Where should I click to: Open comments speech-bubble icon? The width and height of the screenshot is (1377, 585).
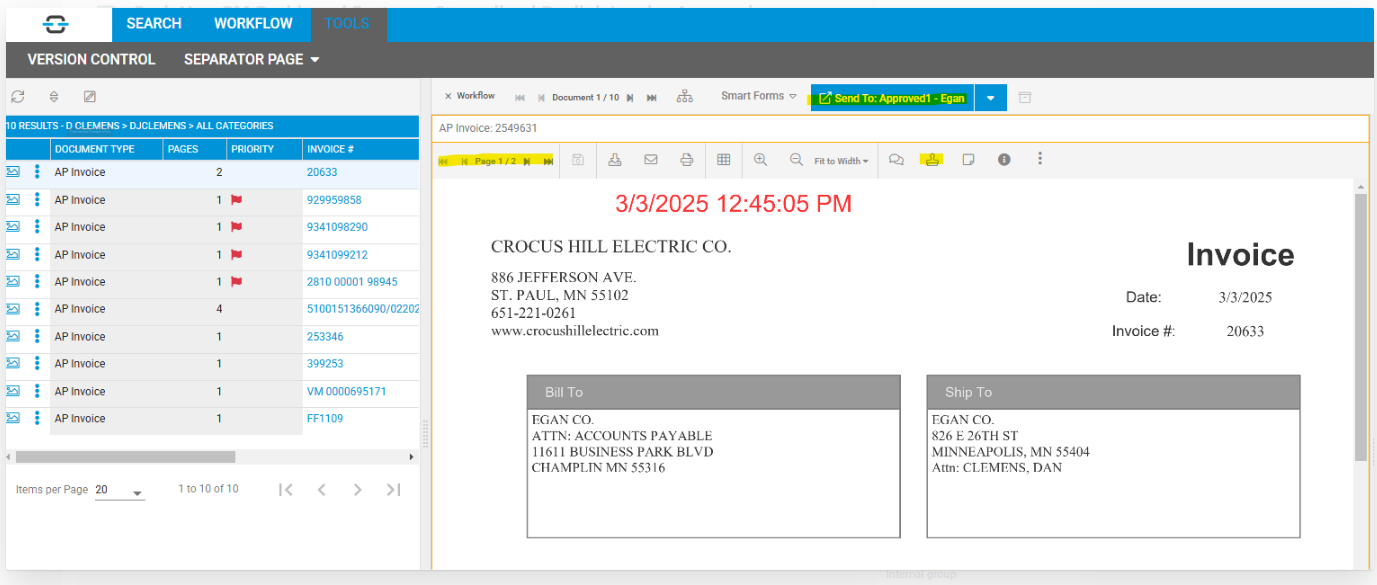pyautogui.click(x=896, y=160)
